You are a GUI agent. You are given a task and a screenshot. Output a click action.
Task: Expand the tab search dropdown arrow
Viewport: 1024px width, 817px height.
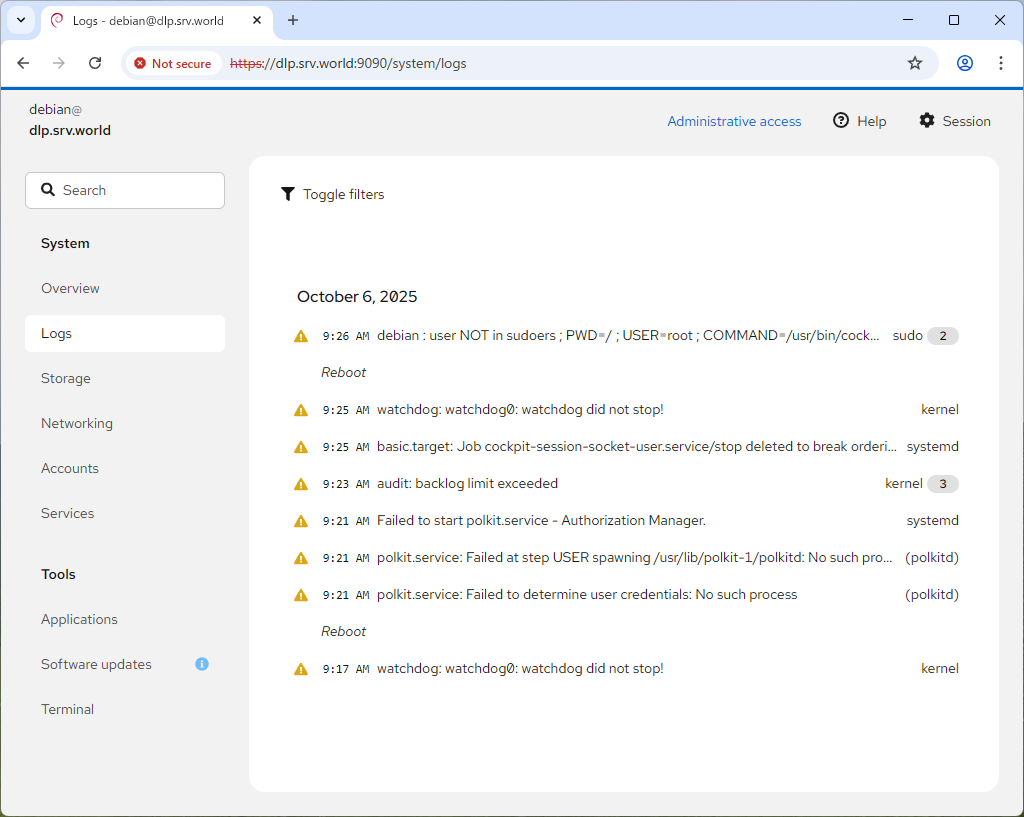point(20,20)
